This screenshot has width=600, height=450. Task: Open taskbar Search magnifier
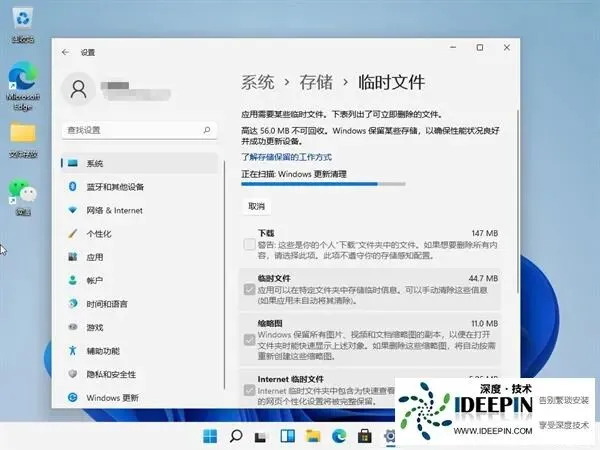tap(236, 436)
